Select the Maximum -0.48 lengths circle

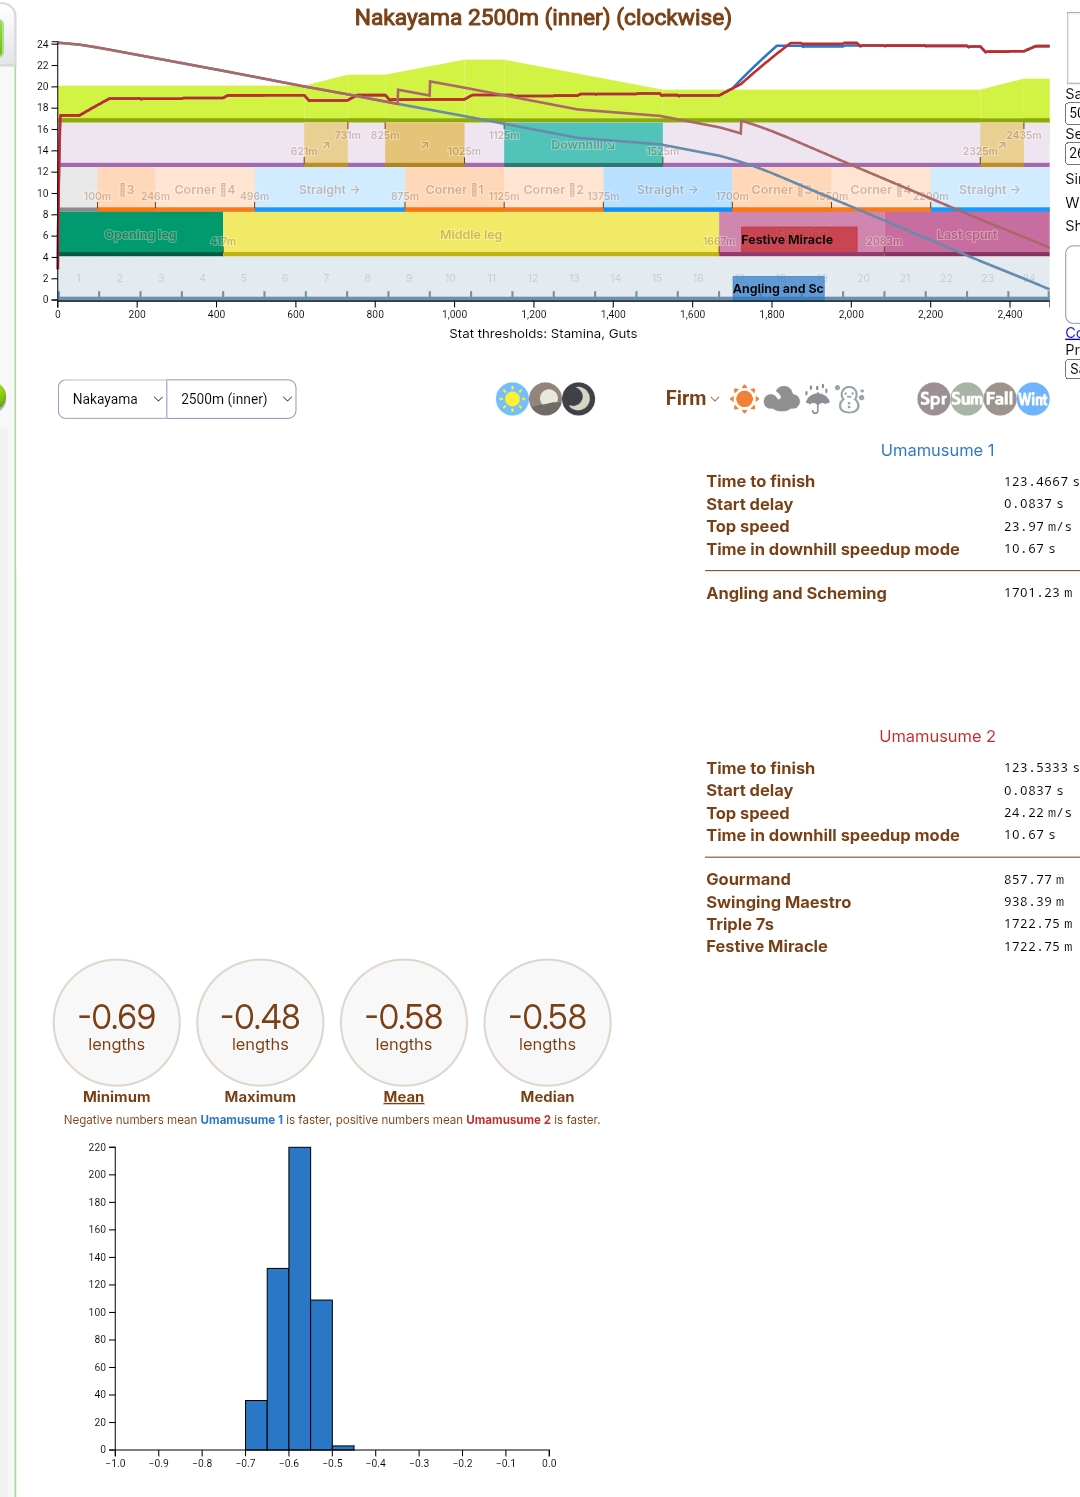click(x=260, y=1022)
